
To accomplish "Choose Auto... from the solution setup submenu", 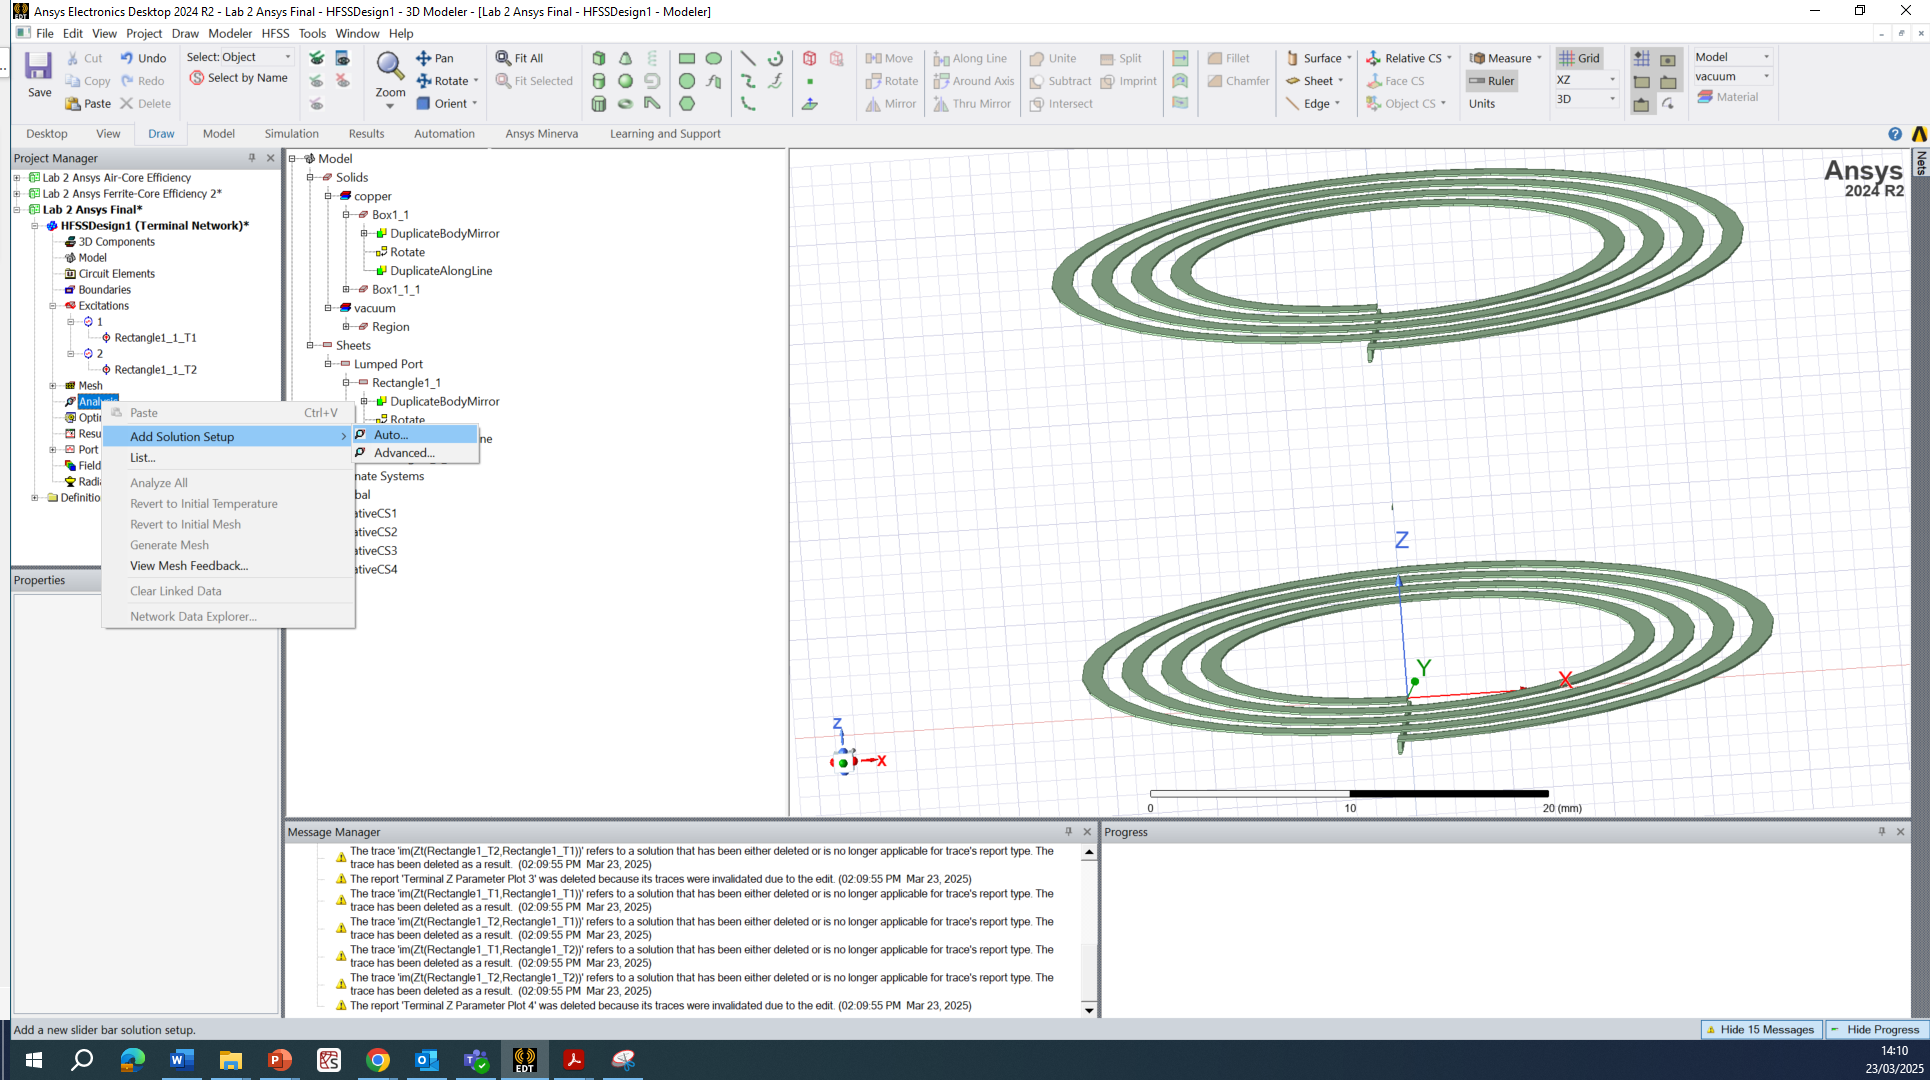I will (x=391, y=435).
